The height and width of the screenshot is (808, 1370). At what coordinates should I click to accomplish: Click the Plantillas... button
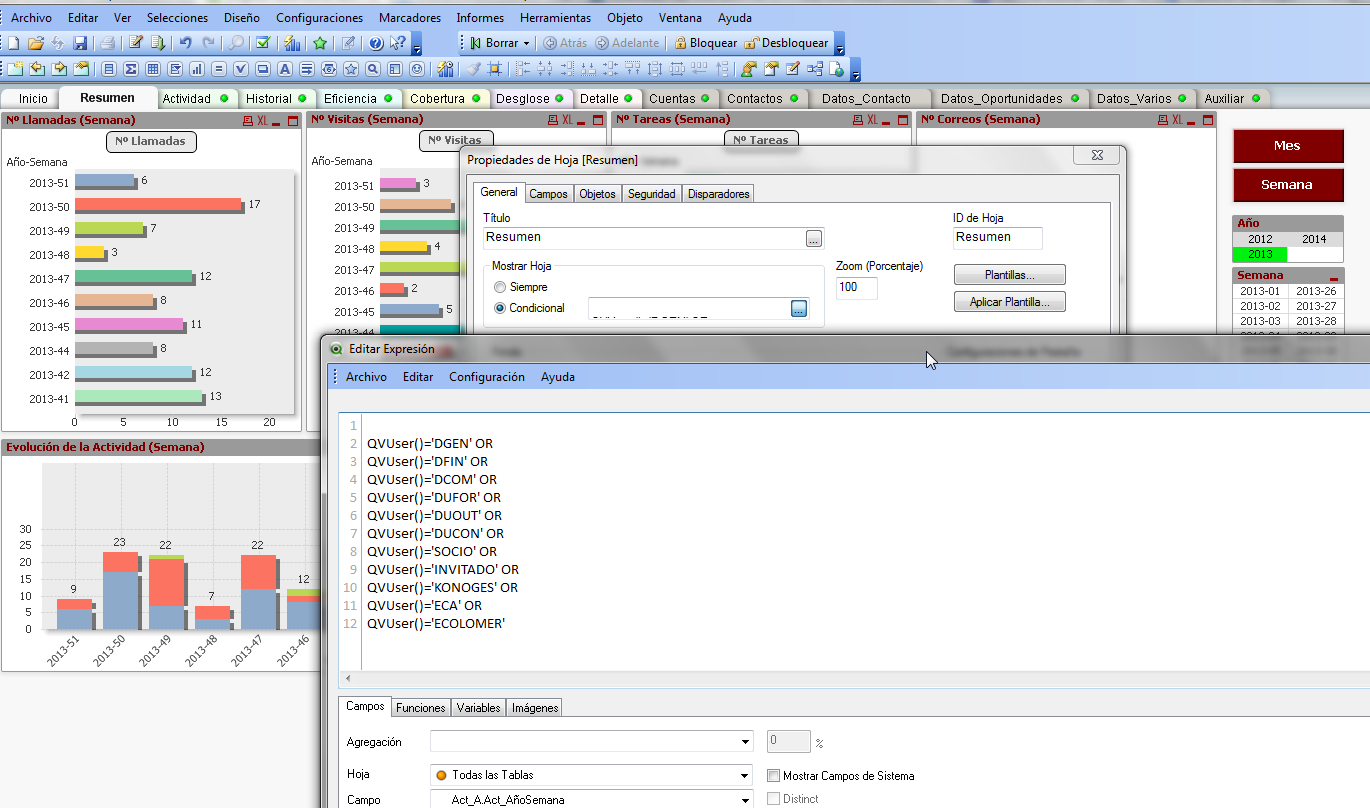click(x=1010, y=274)
